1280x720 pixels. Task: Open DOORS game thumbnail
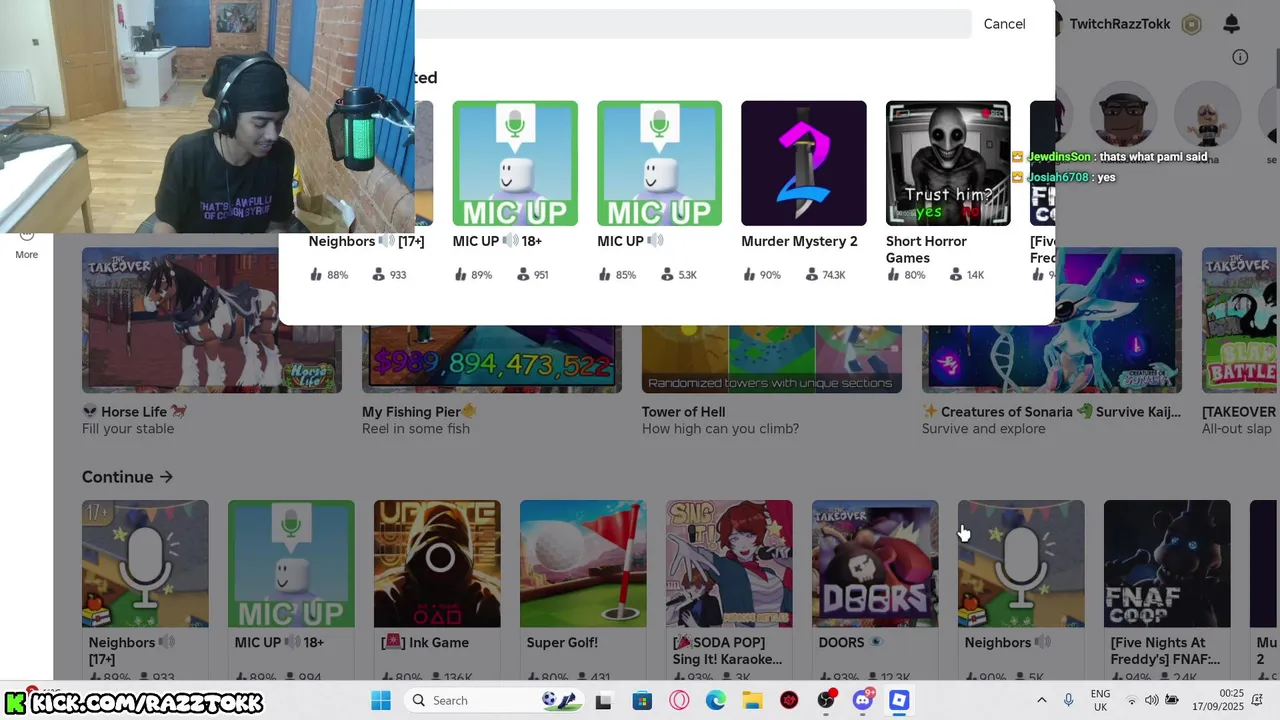click(875, 564)
